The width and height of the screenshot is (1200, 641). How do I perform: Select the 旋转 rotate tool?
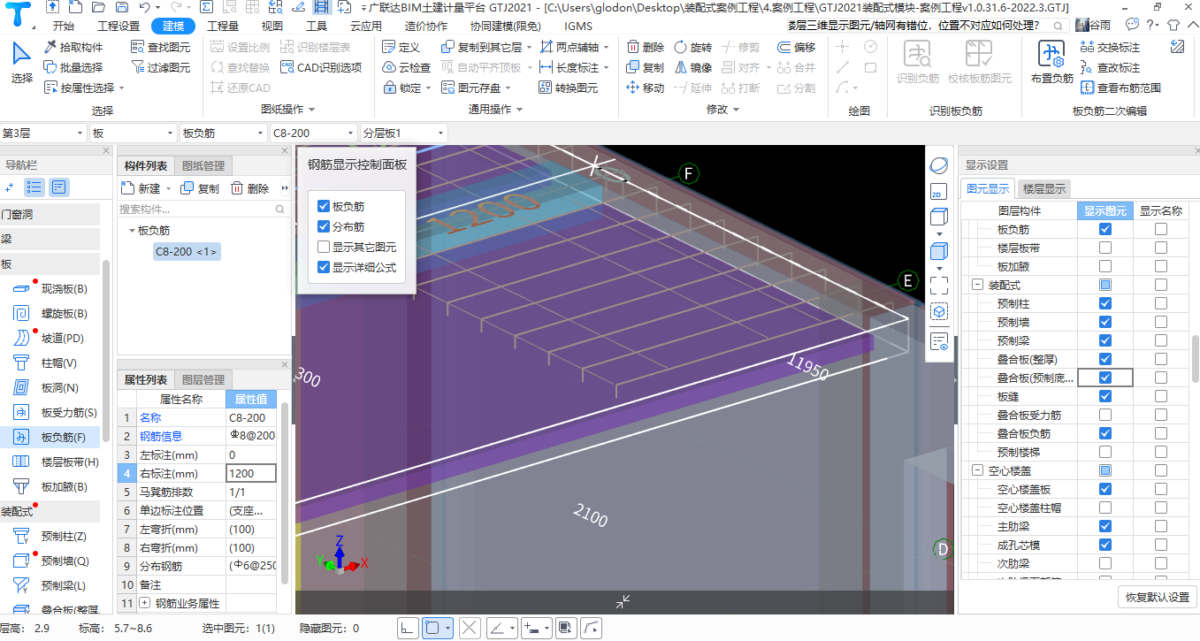(x=694, y=47)
